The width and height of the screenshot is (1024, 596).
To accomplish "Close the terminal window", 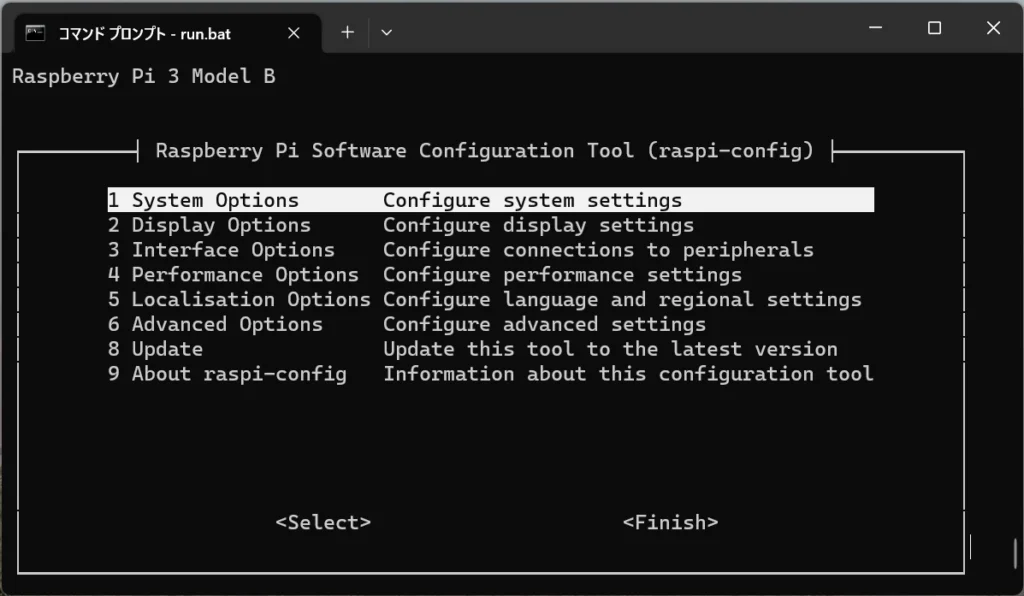I will coord(993,29).
